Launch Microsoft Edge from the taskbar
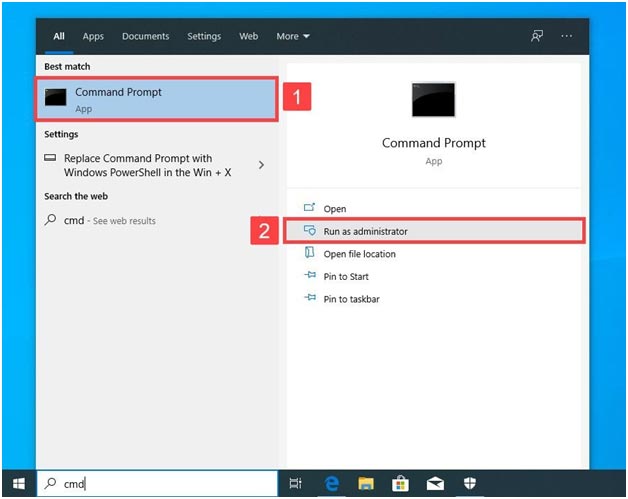Image resolution: width=628 pixels, height=499 pixels. pyautogui.click(x=332, y=484)
